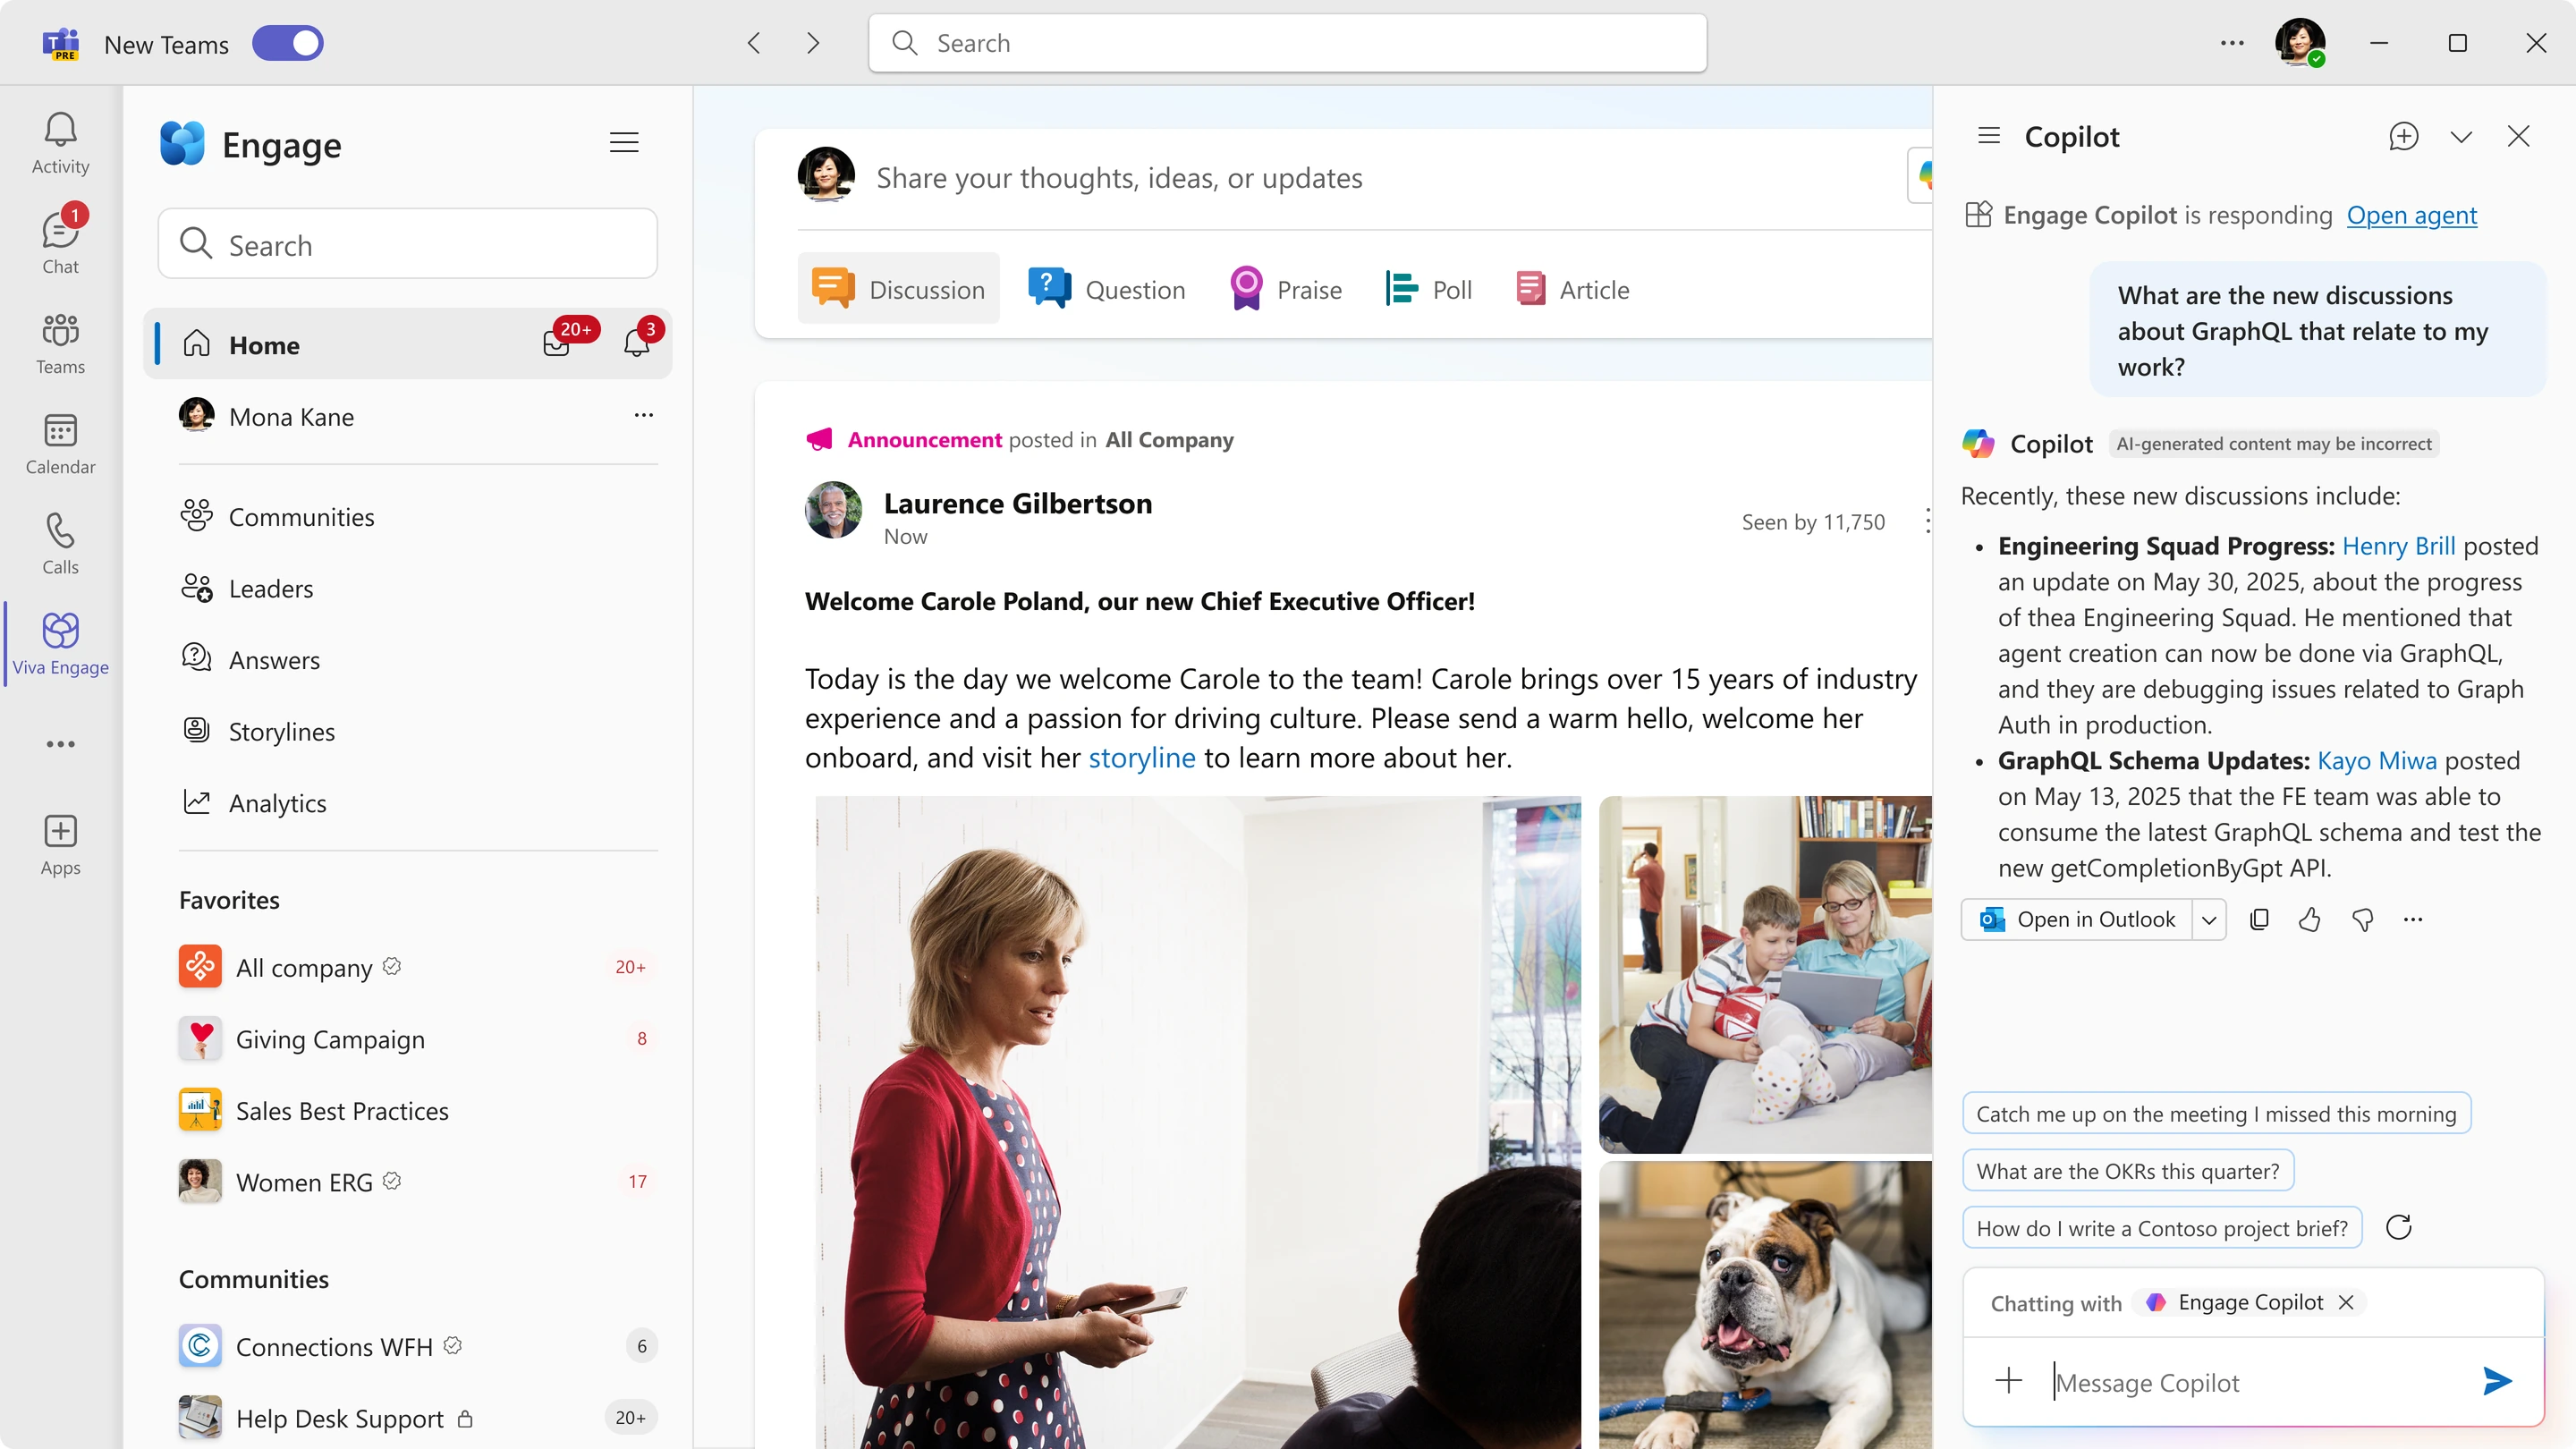Open the Copilot pane hamburger menu
Viewport: 2576px width, 1449px height.
tap(1988, 136)
